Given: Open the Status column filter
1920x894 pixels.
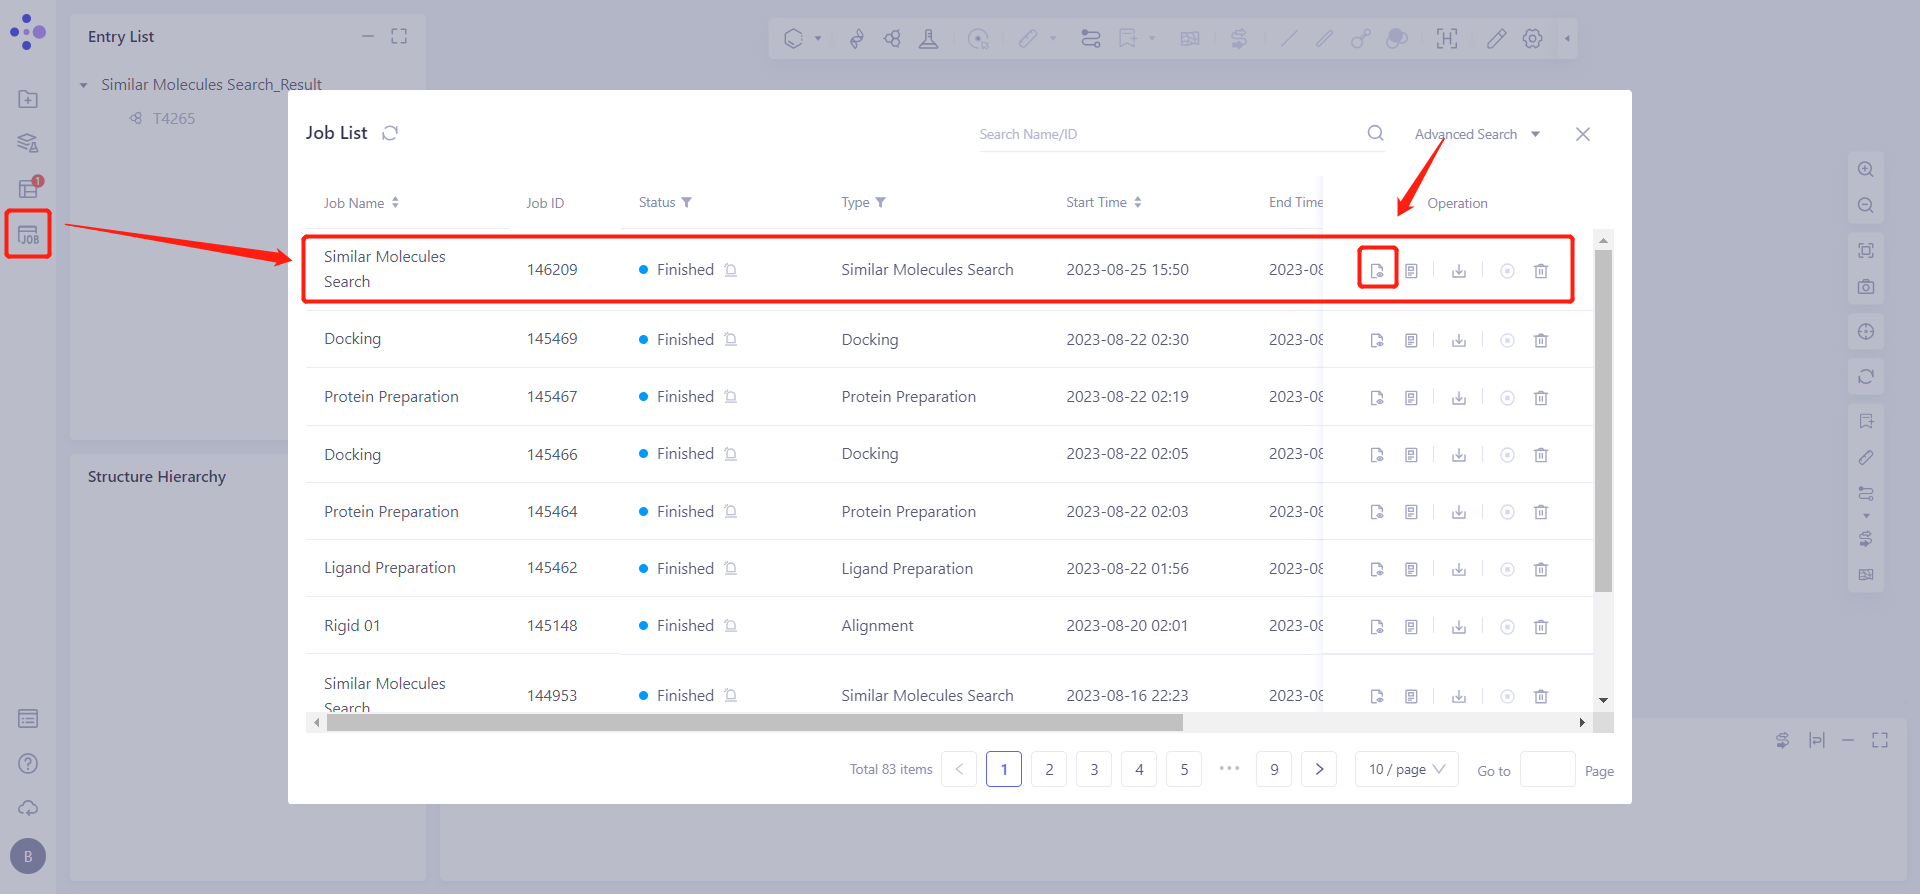Looking at the screenshot, I should pos(687,202).
